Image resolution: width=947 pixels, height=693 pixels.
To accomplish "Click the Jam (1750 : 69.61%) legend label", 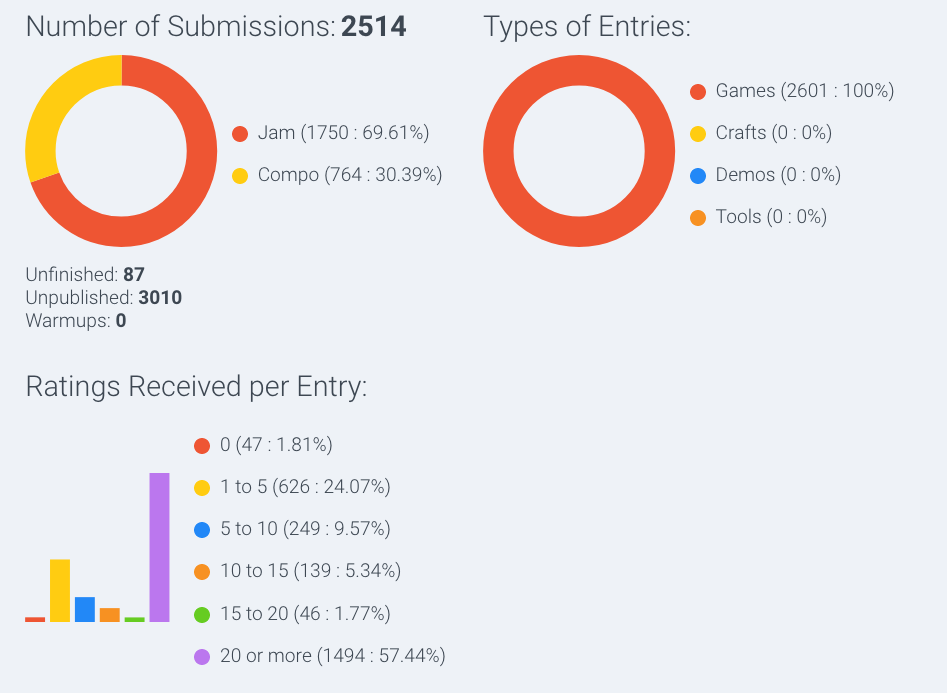I will [343, 133].
